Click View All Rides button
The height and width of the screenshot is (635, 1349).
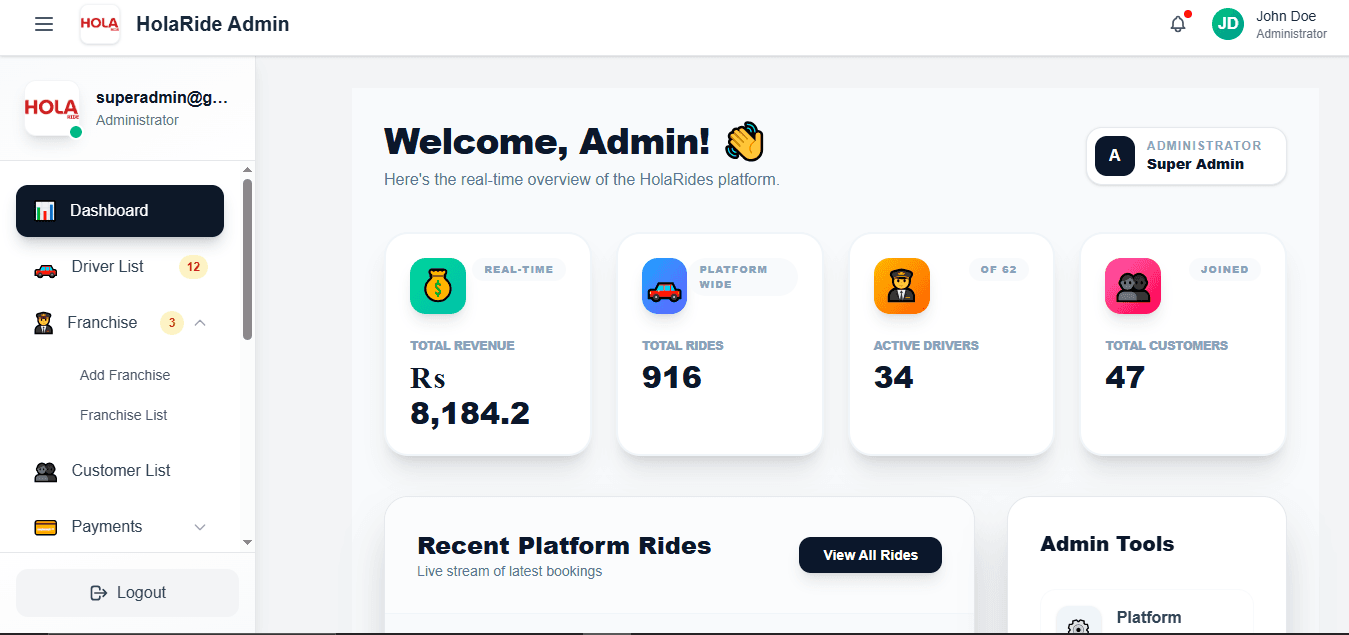[870, 555]
